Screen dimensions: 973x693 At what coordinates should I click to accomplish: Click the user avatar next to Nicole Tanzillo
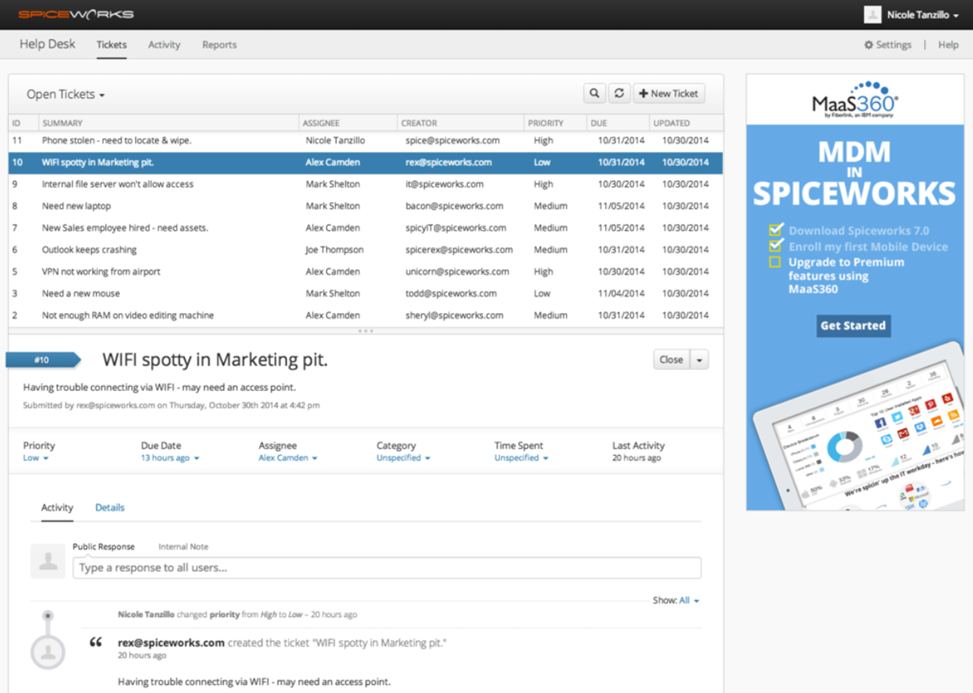872,15
